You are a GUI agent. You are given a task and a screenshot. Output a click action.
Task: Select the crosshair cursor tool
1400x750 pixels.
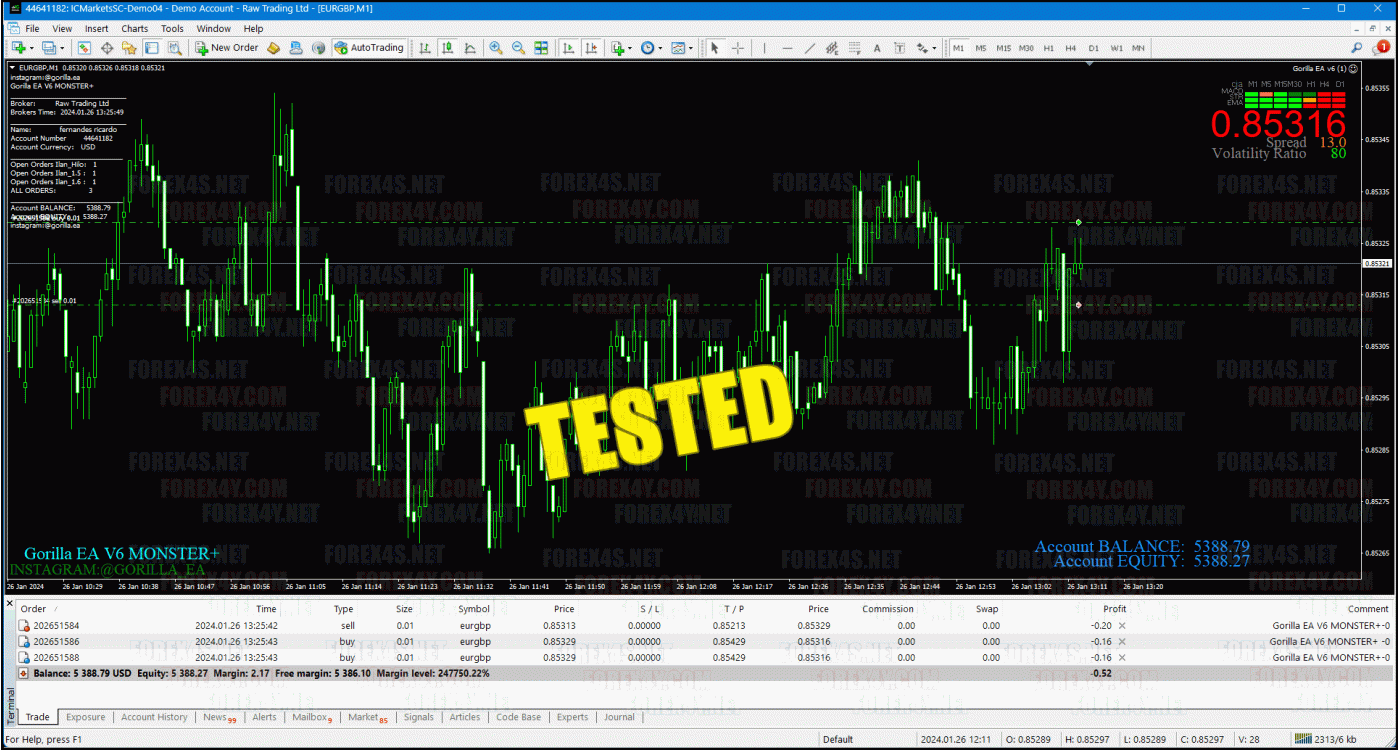[738, 47]
